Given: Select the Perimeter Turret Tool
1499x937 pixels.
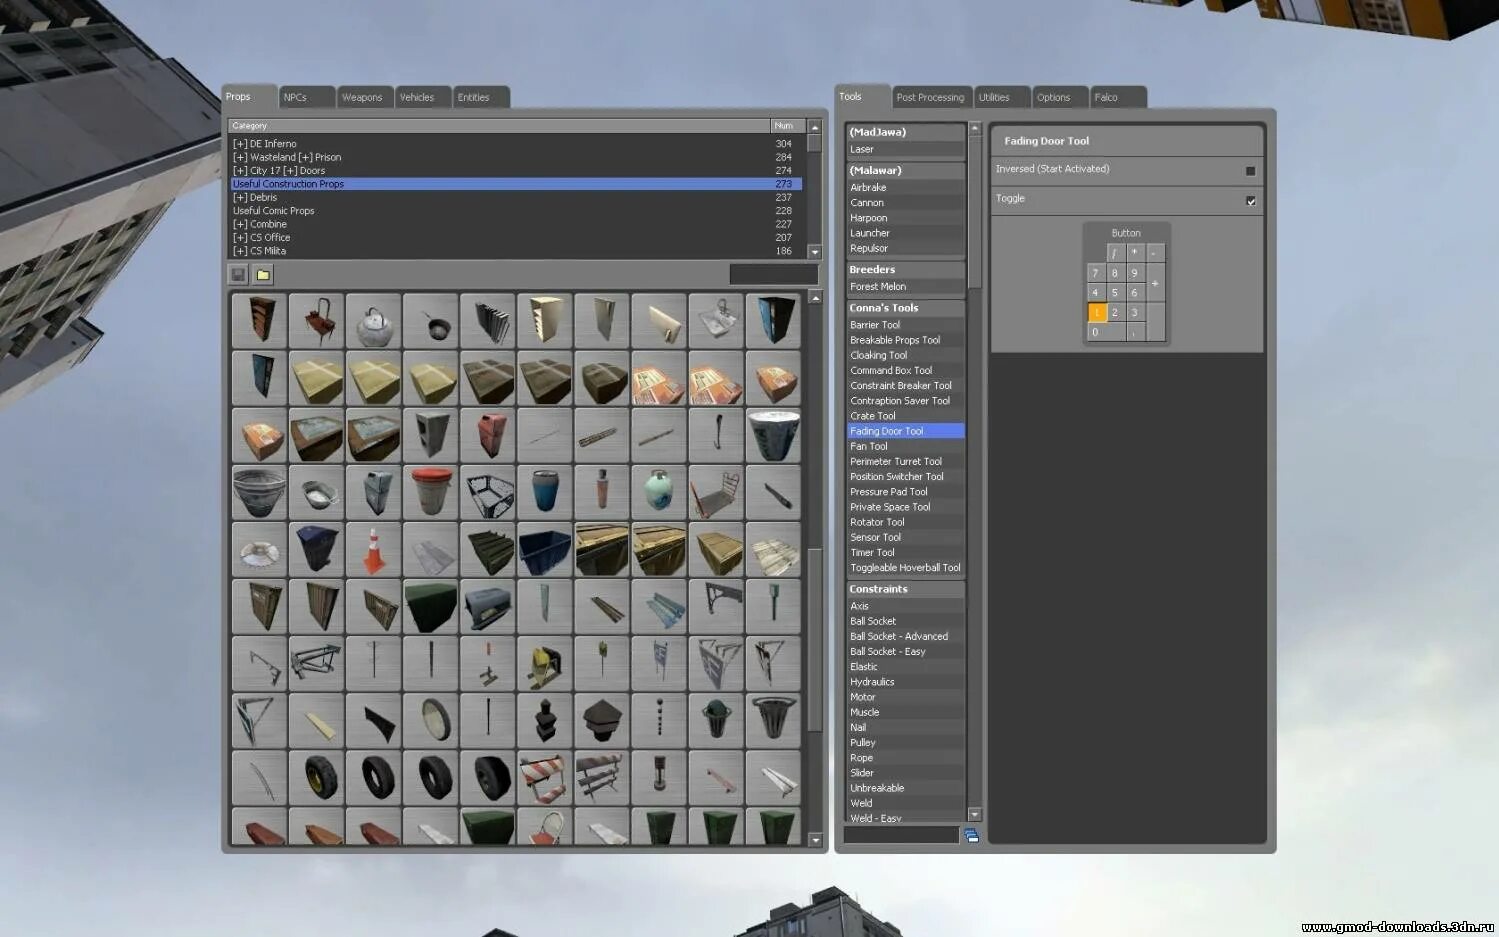Looking at the screenshot, I should tap(905, 461).
